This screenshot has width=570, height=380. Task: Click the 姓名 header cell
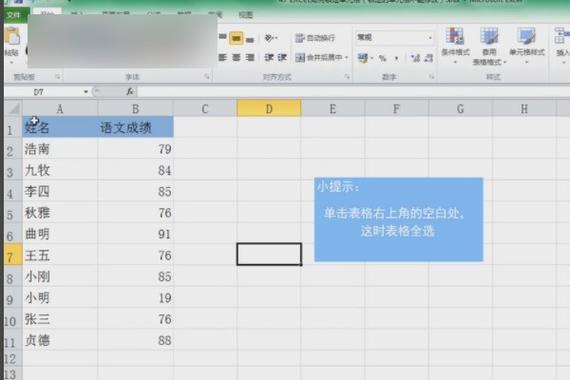click(60, 127)
